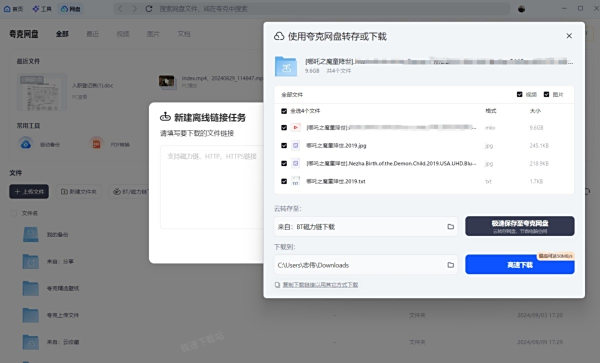Click the dark 上传文件 upload button

[x=29, y=192]
